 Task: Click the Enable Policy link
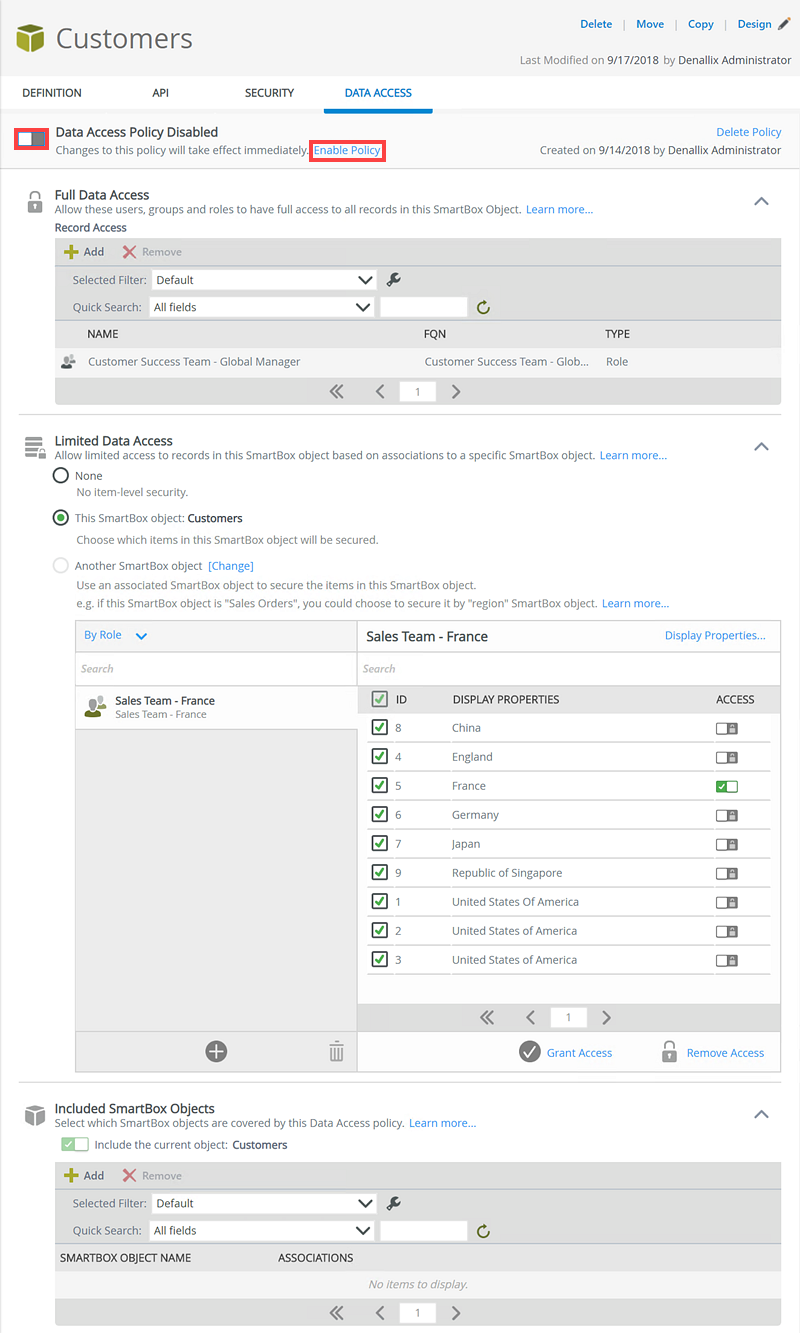click(347, 150)
